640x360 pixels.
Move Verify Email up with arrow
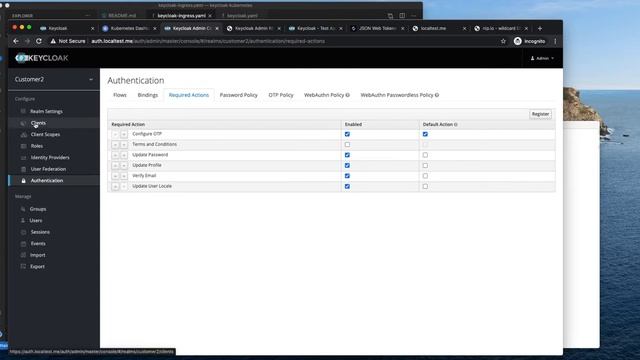point(116,176)
